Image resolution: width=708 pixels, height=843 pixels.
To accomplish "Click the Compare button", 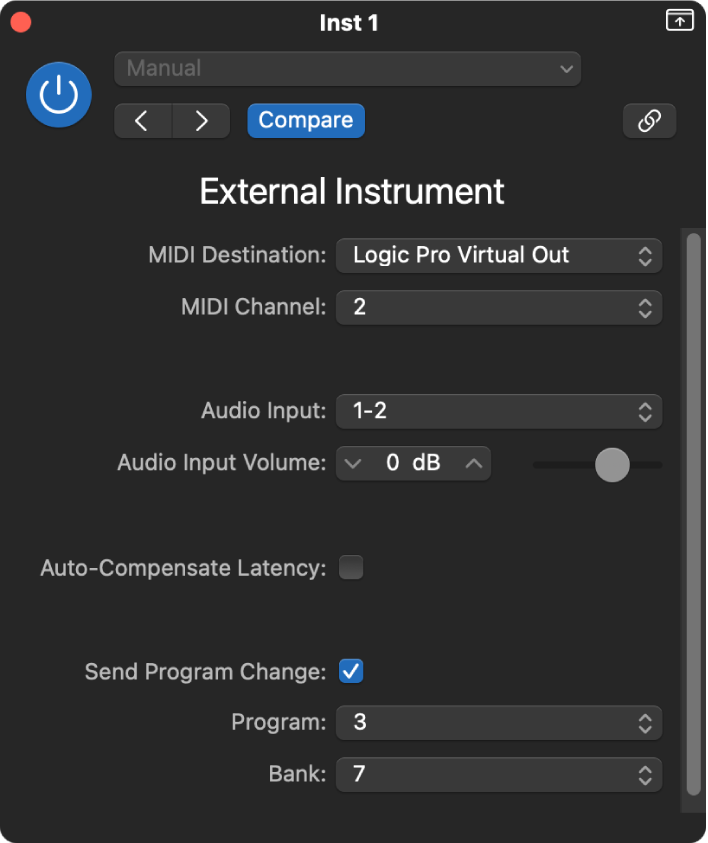I will [x=306, y=121].
